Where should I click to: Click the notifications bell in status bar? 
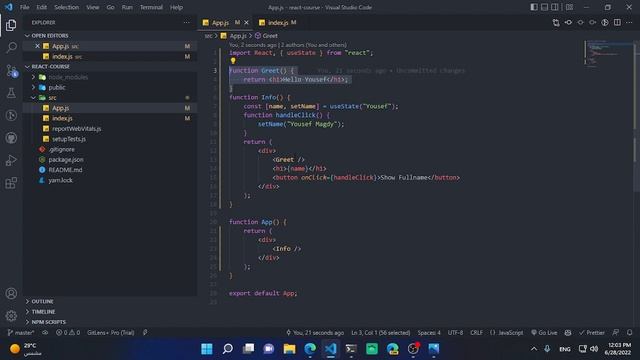coord(630,333)
